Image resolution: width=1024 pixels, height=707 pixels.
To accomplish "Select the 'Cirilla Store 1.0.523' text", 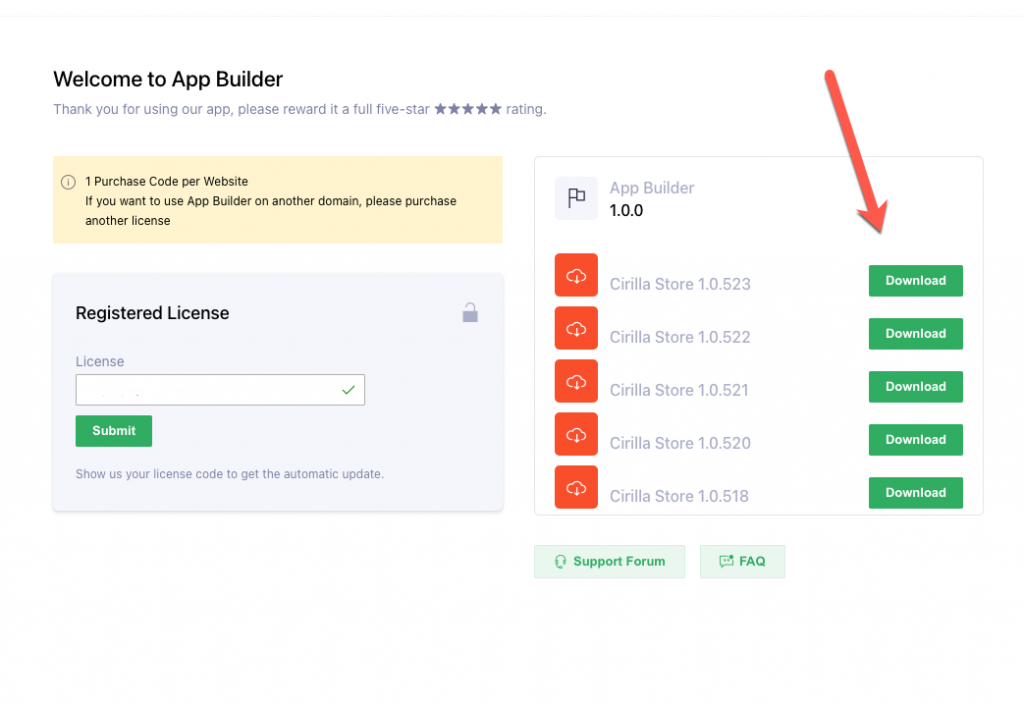I will pyautogui.click(x=680, y=284).
